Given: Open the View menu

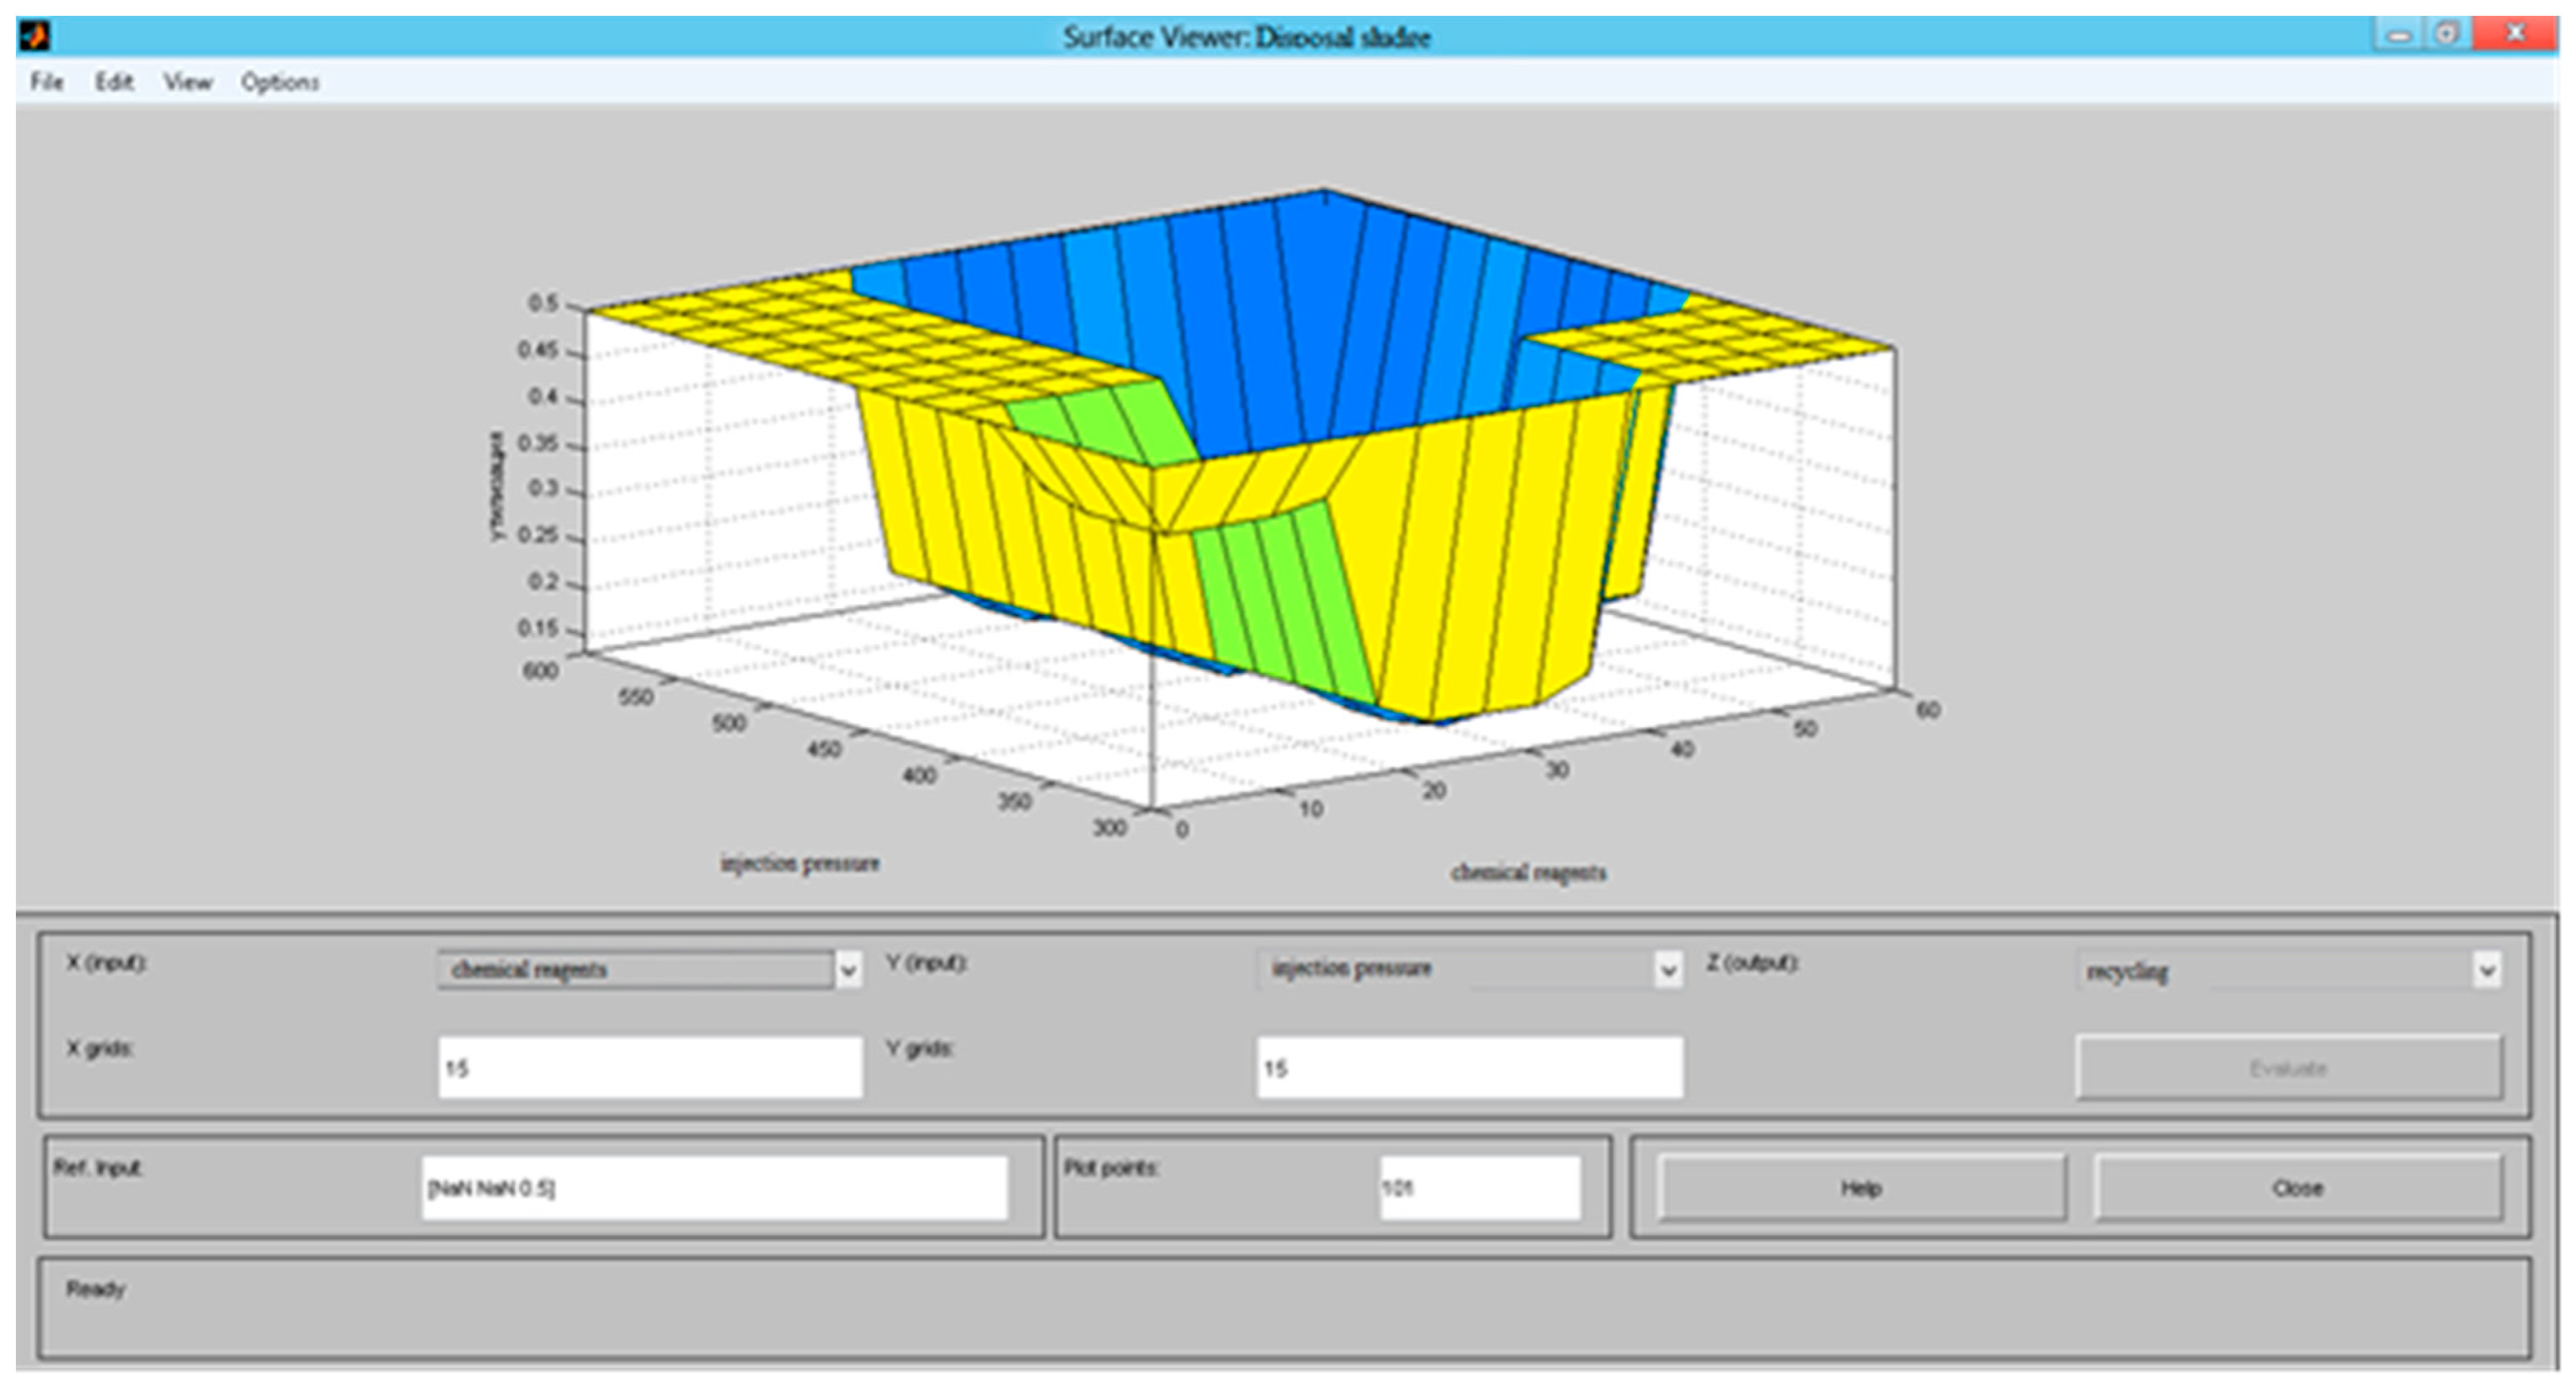Looking at the screenshot, I should (x=188, y=82).
